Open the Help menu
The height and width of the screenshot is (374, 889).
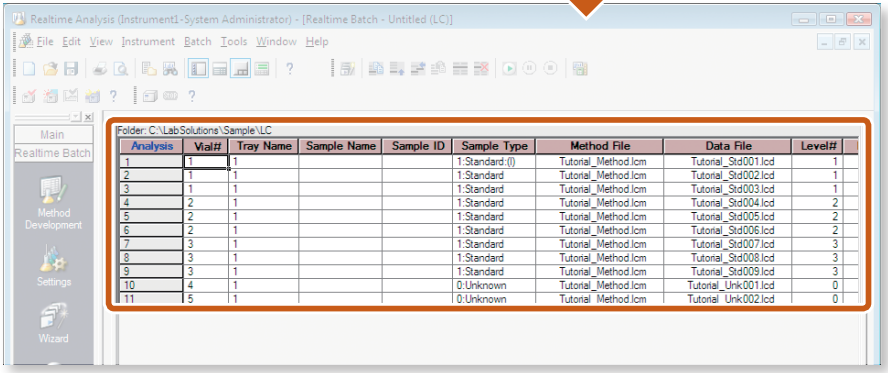click(x=317, y=41)
